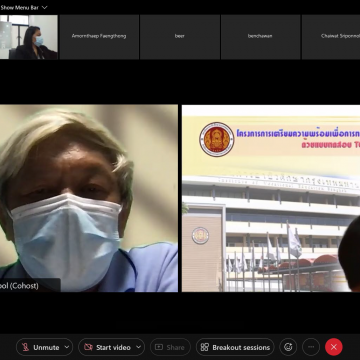Viewport: 360px width, 360px height.
Task: Click the Show Menu Bar label
Action: 19,7
